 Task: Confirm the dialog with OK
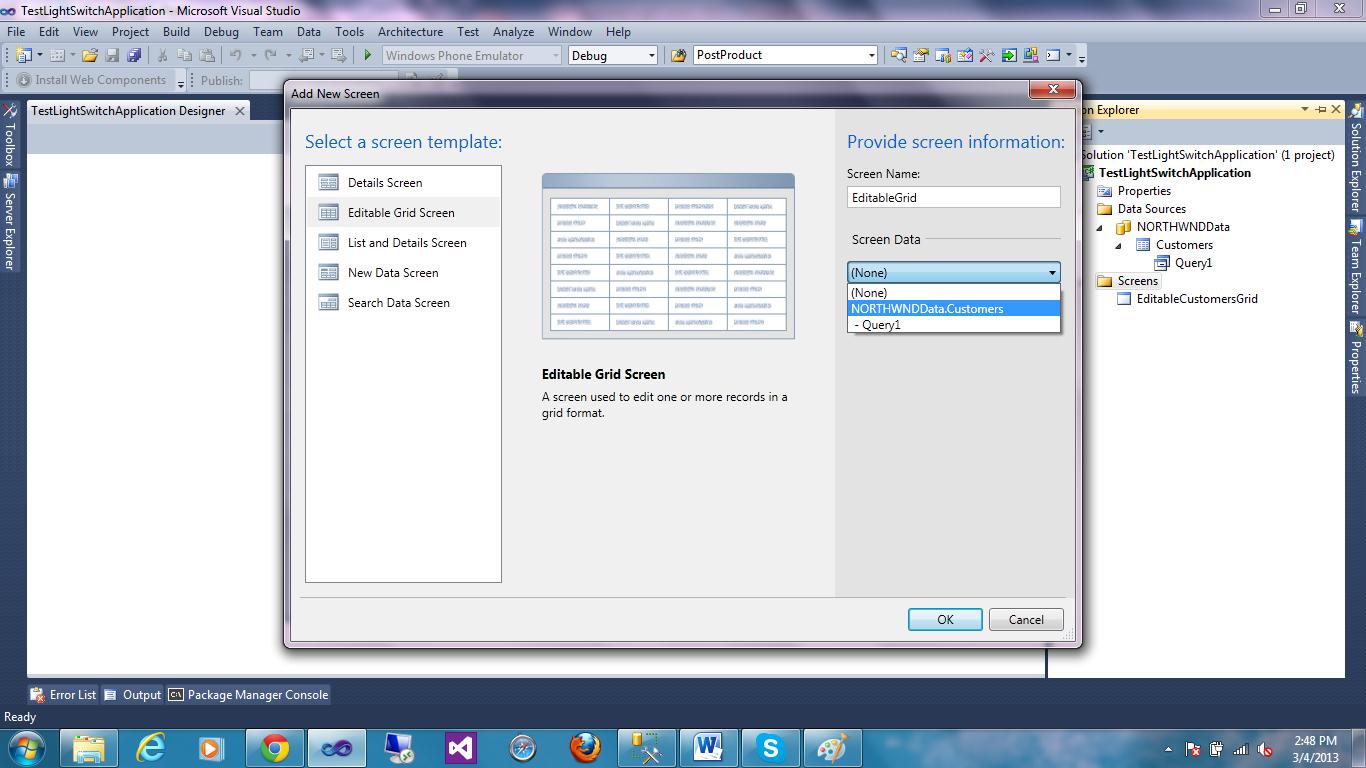(945, 619)
